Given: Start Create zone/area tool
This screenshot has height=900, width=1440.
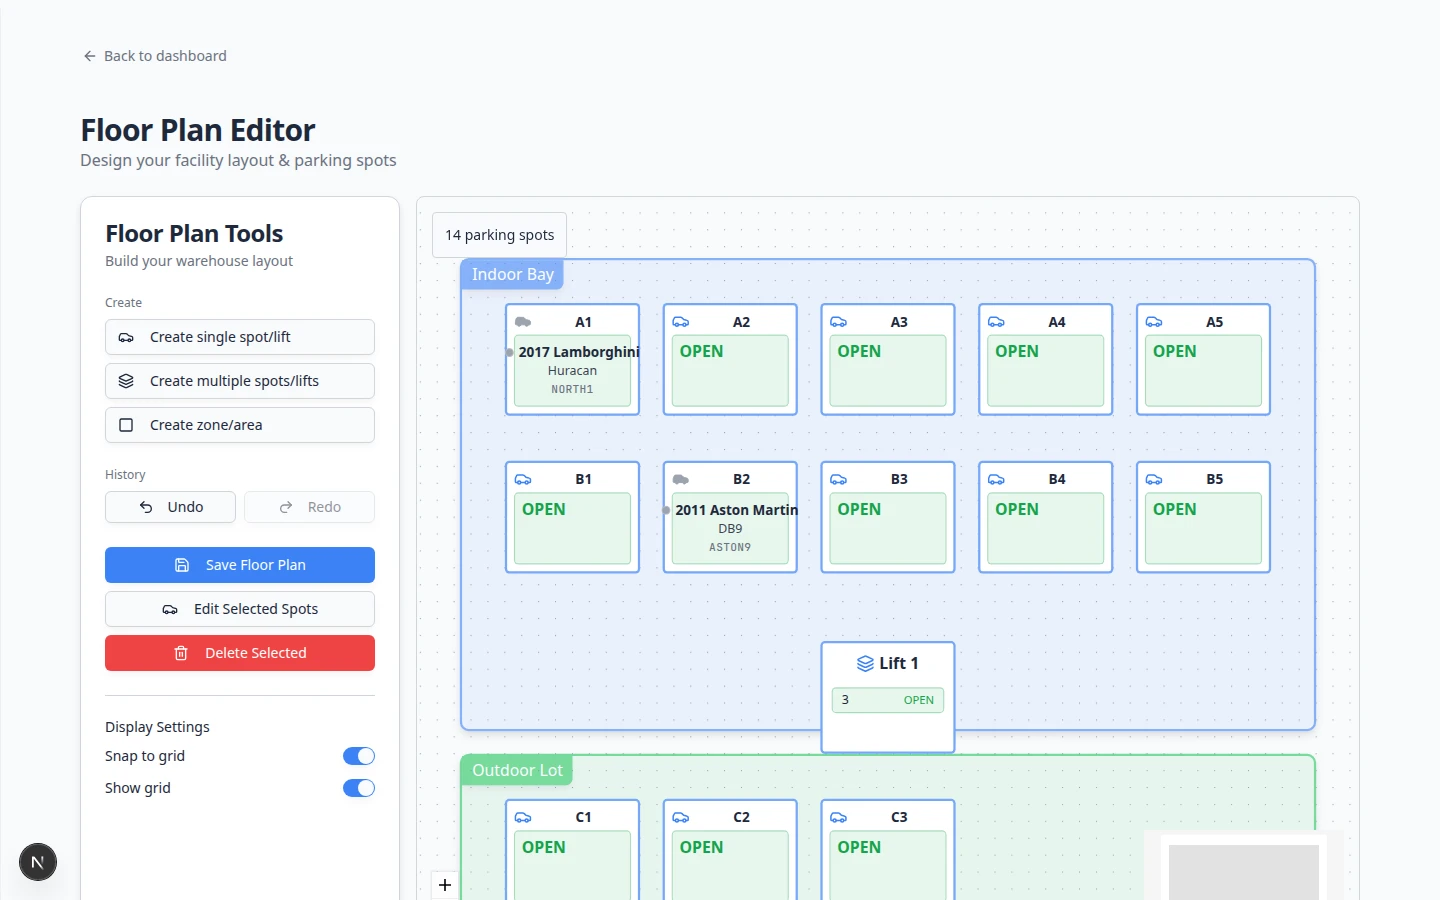Looking at the screenshot, I should tap(240, 425).
